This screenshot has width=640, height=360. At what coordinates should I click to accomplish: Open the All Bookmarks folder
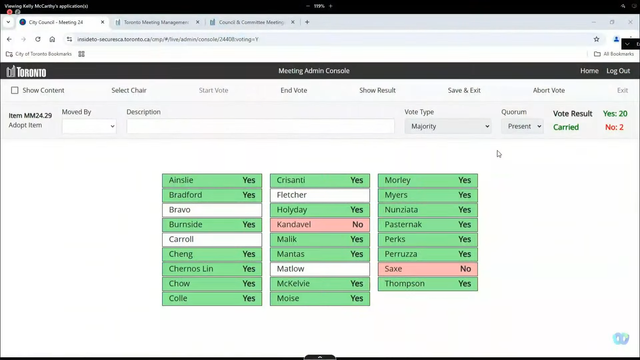614,54
